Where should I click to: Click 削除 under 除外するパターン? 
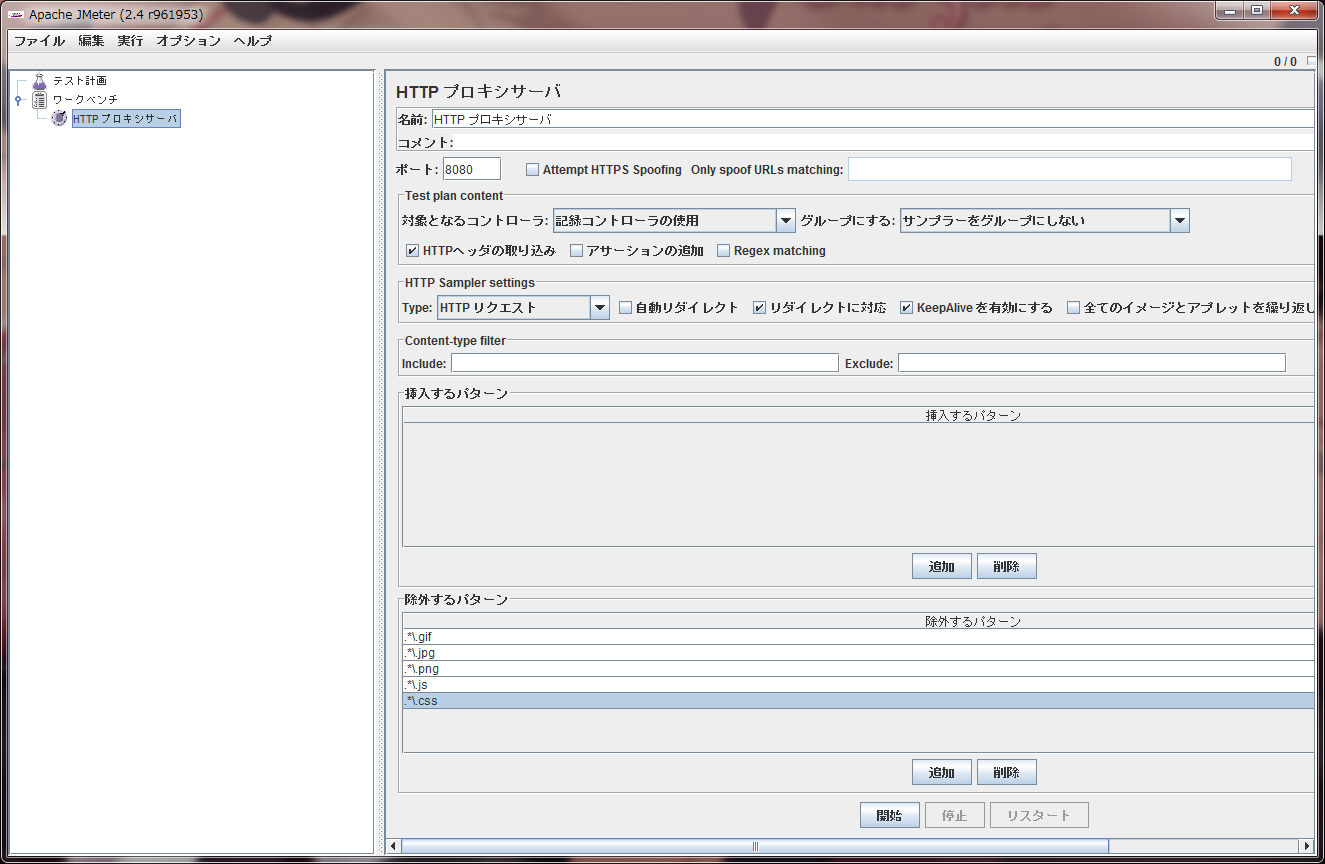(1007, 773)
